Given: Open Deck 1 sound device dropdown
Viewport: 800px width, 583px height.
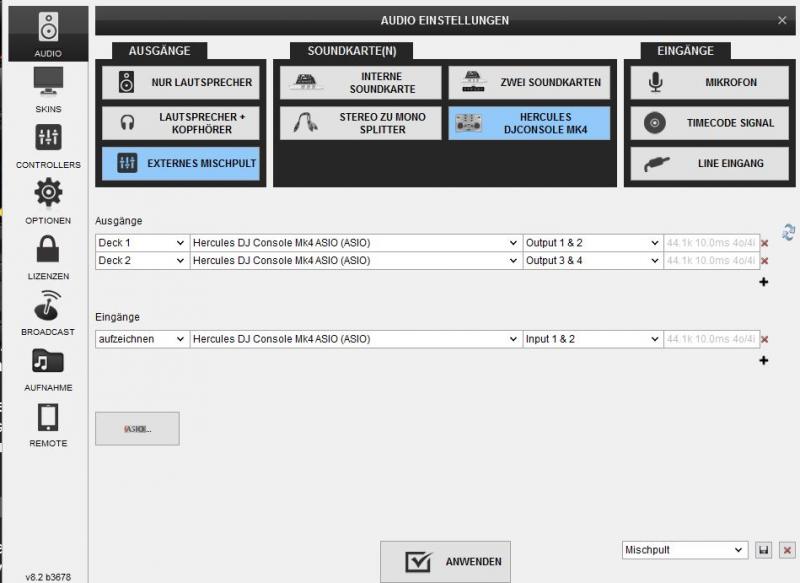Looking at the screenshot, I should pyautogui.click(x=356, y=243).
